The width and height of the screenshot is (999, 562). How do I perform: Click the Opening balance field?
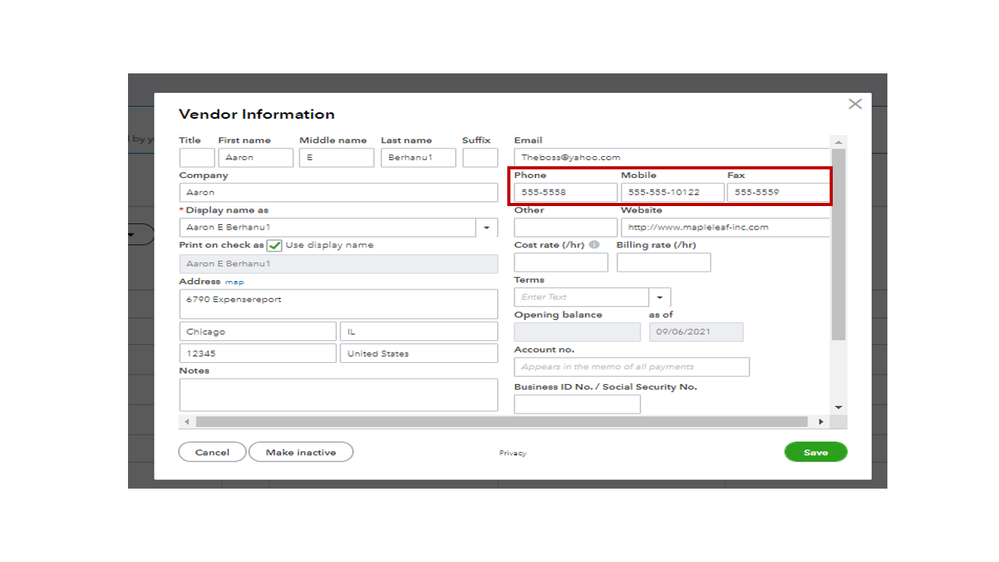coord(577,332)
